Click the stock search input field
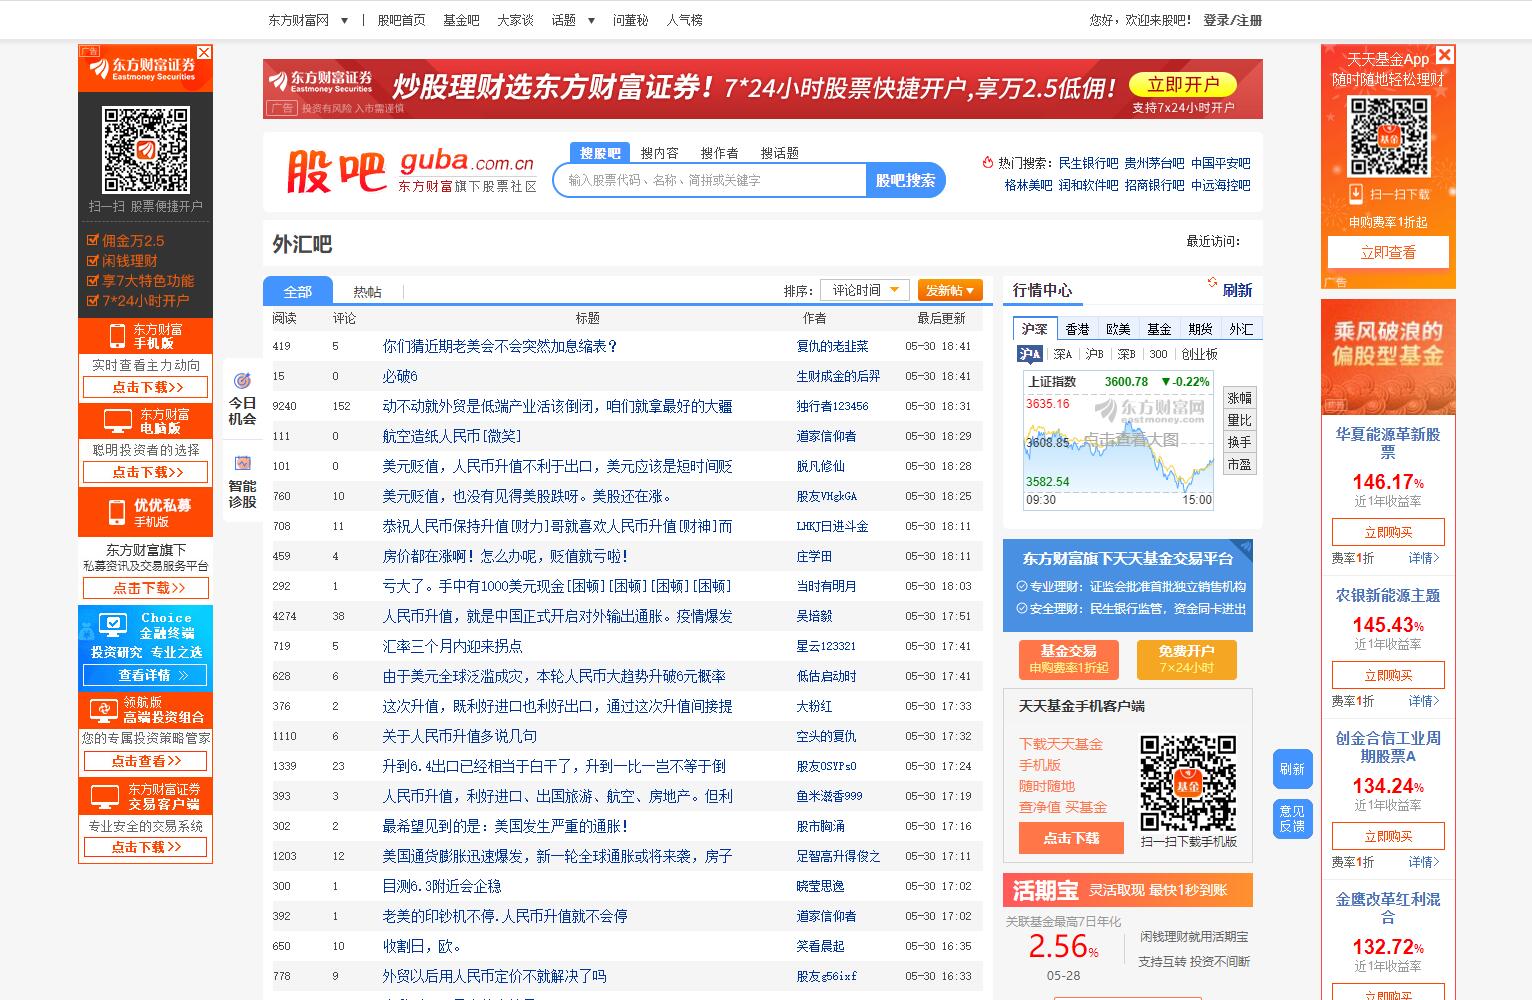 tap(710, 180)
